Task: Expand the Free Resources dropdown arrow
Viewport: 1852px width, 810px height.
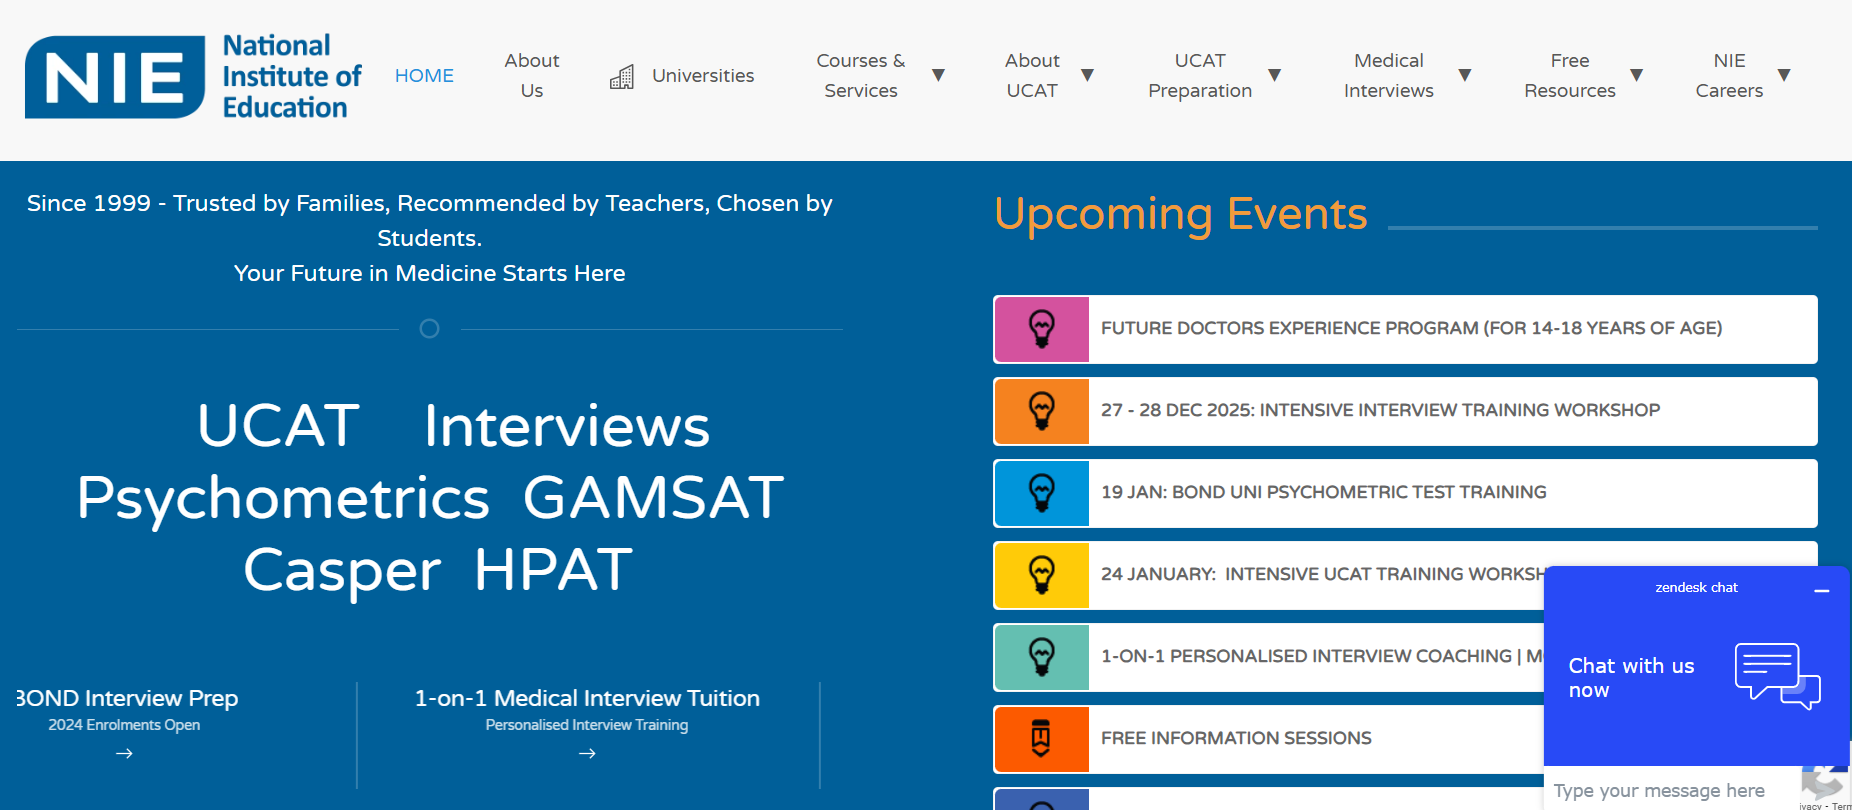Action: tap(1636, 75)
